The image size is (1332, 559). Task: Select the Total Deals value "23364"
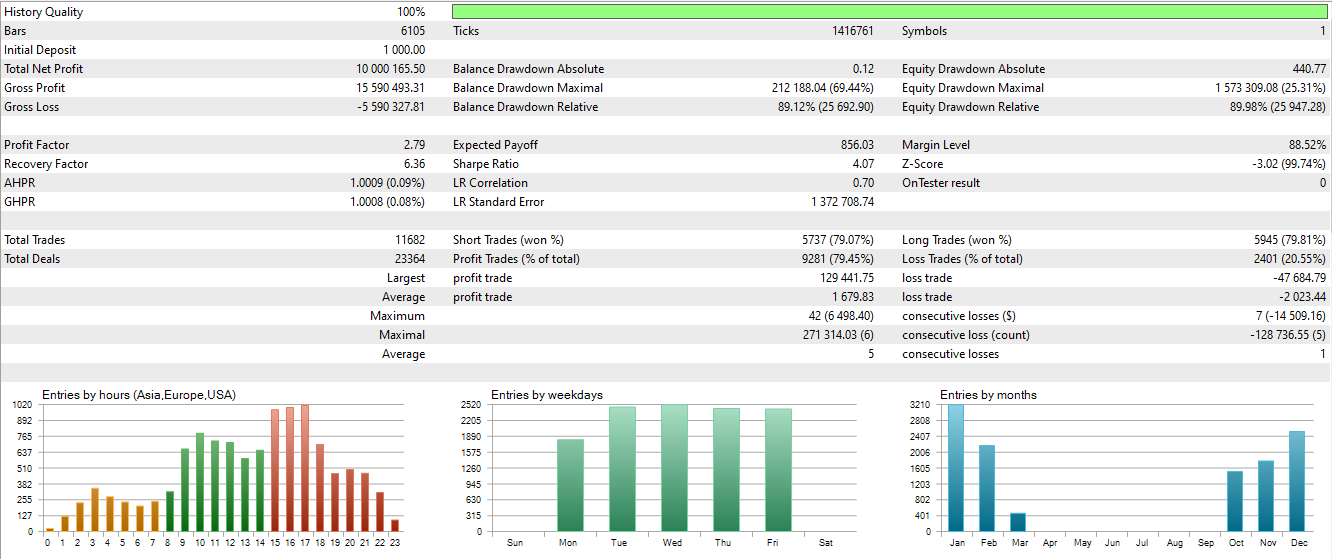click(410, 259)
